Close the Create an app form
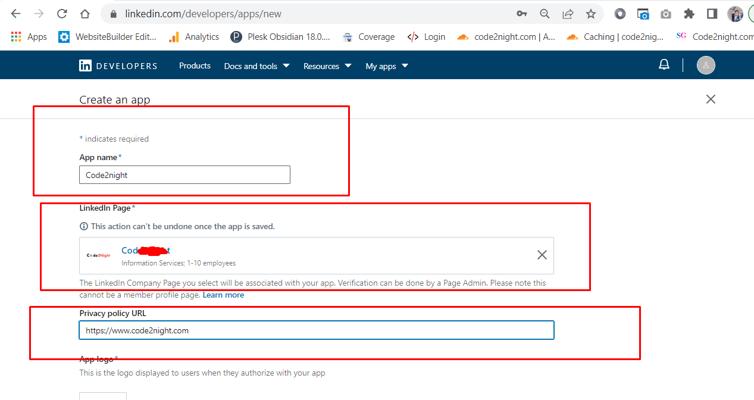Viewport: 754px width, 400px height. pos(710,99)
